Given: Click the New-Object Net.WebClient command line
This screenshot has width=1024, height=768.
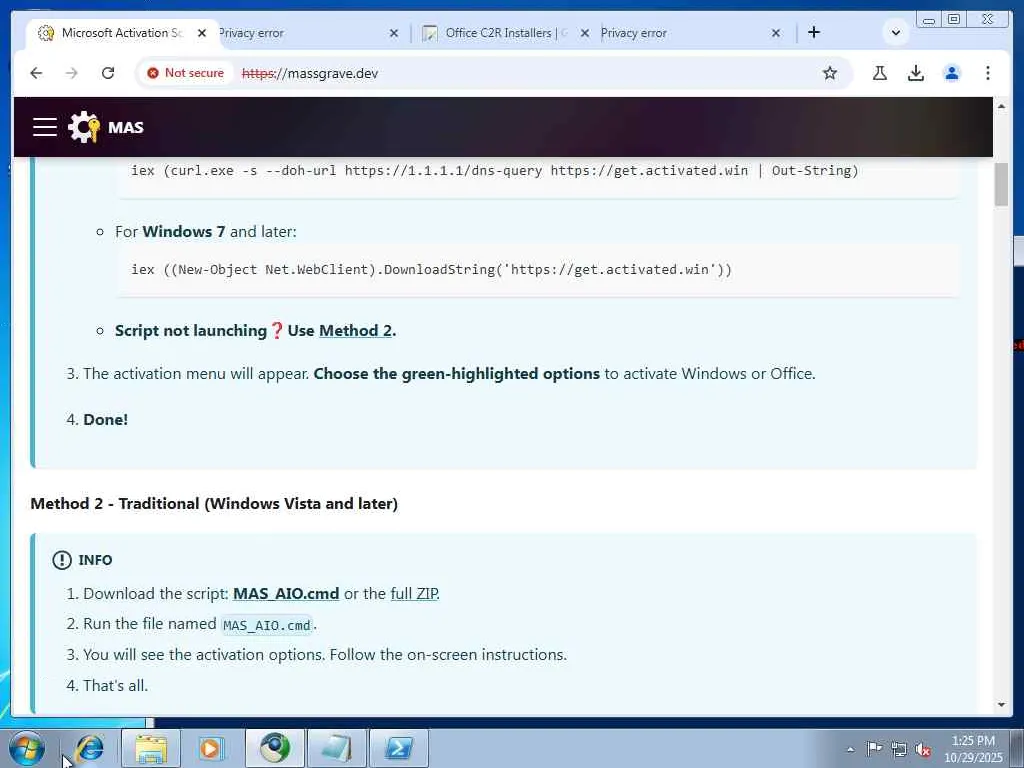Looking at the screenshot, I should click(431, 270).
